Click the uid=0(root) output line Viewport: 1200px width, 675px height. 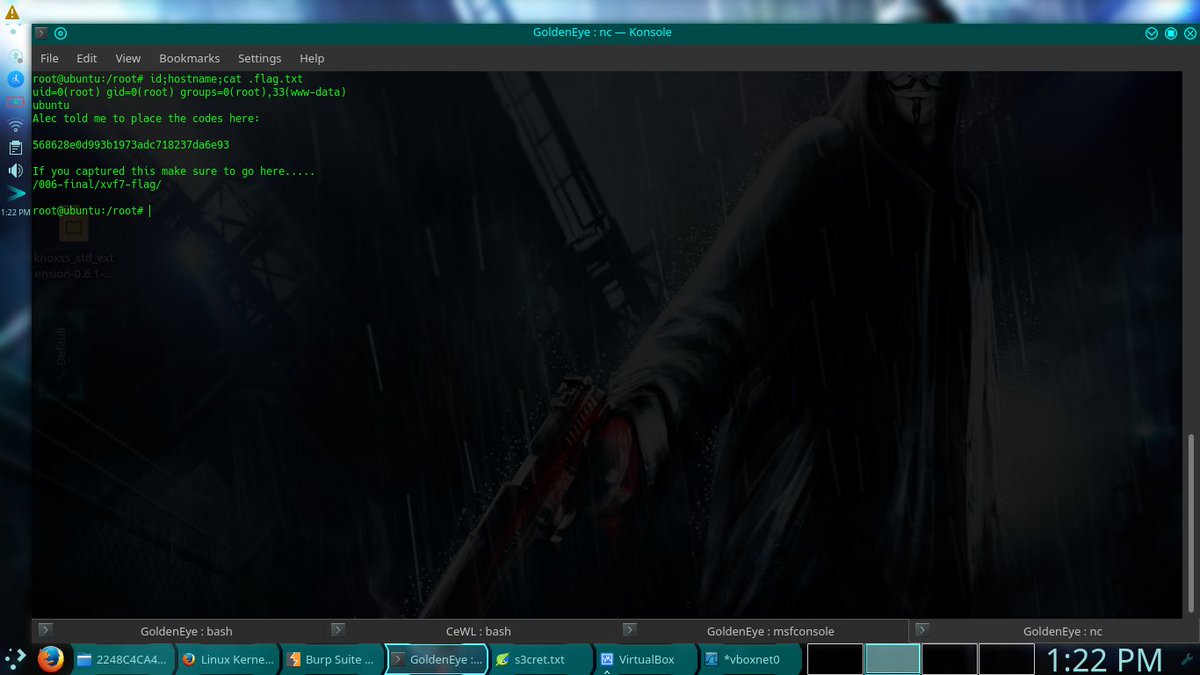point(189,92)
